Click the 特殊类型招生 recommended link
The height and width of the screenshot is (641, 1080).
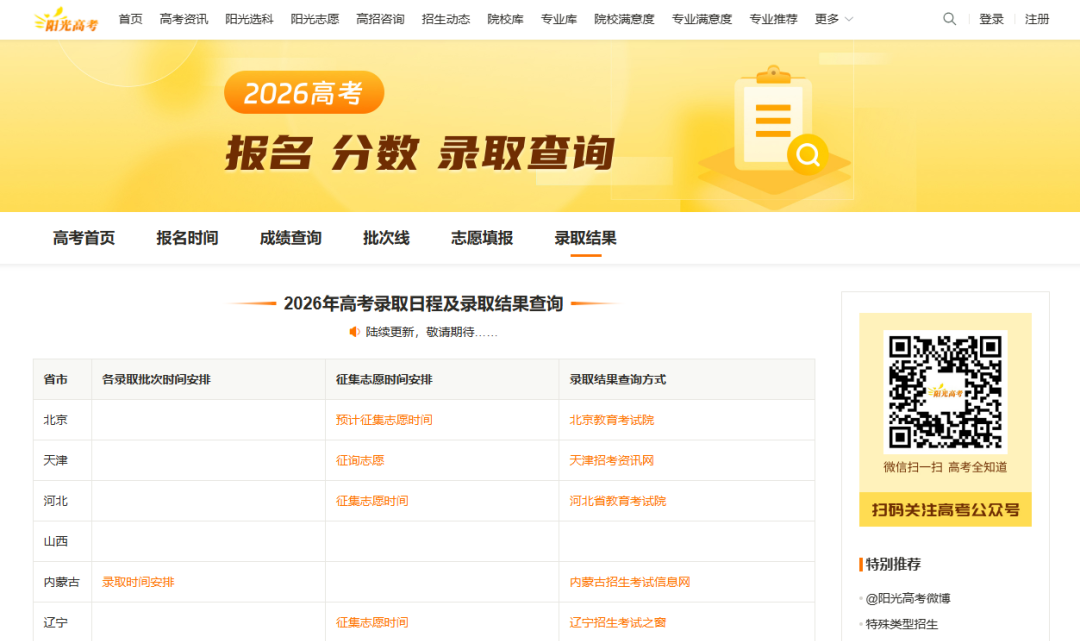click(902, 624)
